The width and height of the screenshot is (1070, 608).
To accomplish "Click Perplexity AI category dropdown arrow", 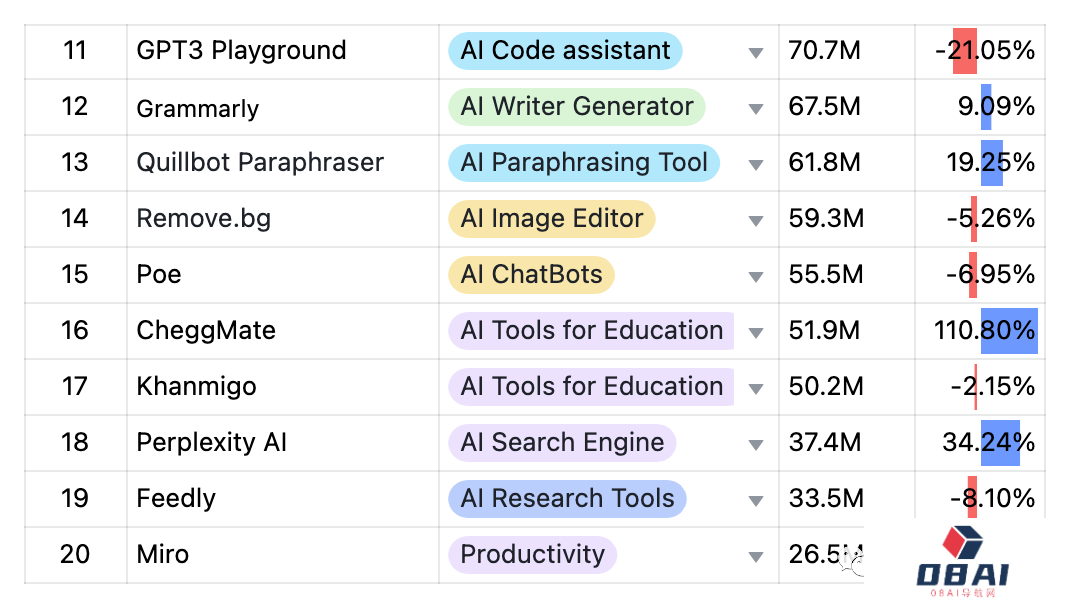I will pyautogui.click(x=756, y=445).
